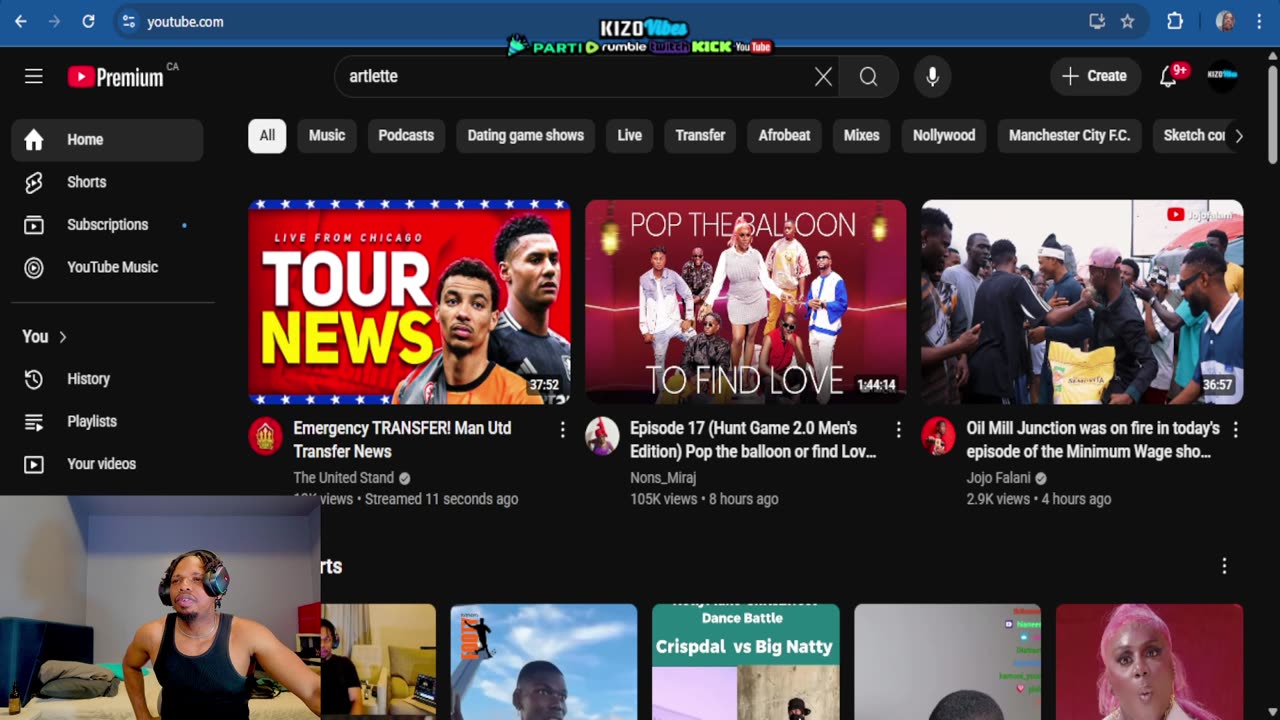Go back to the previous browser page
Viewport: 1280px width, 720px height.
tap(21, 21)
